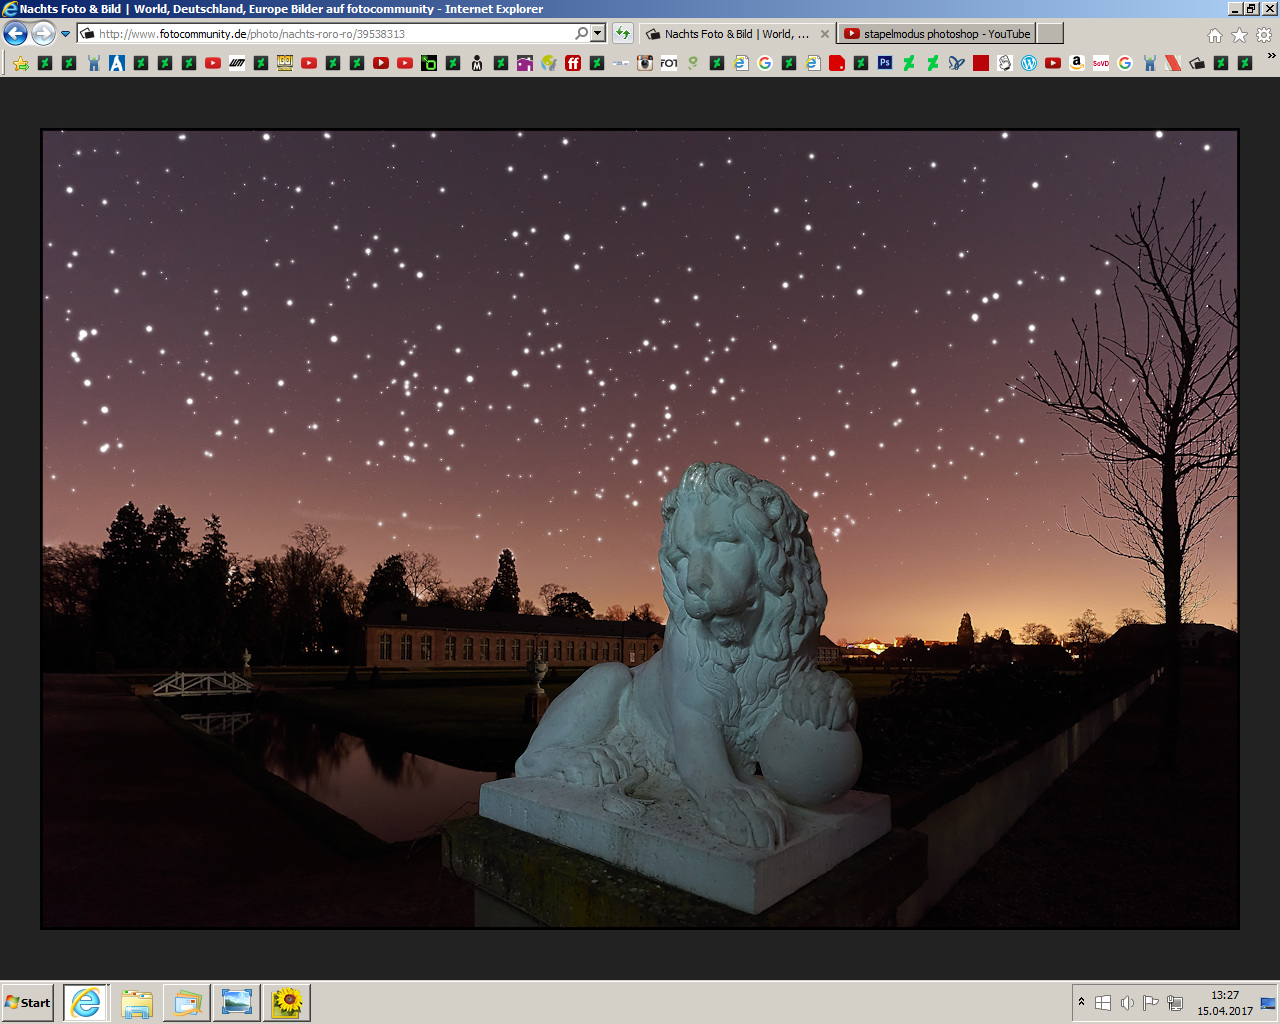Viewport: 1280px width, 1024px height.
Task: Click the green-arrows refresh button
Action: (x=623, y=34)
